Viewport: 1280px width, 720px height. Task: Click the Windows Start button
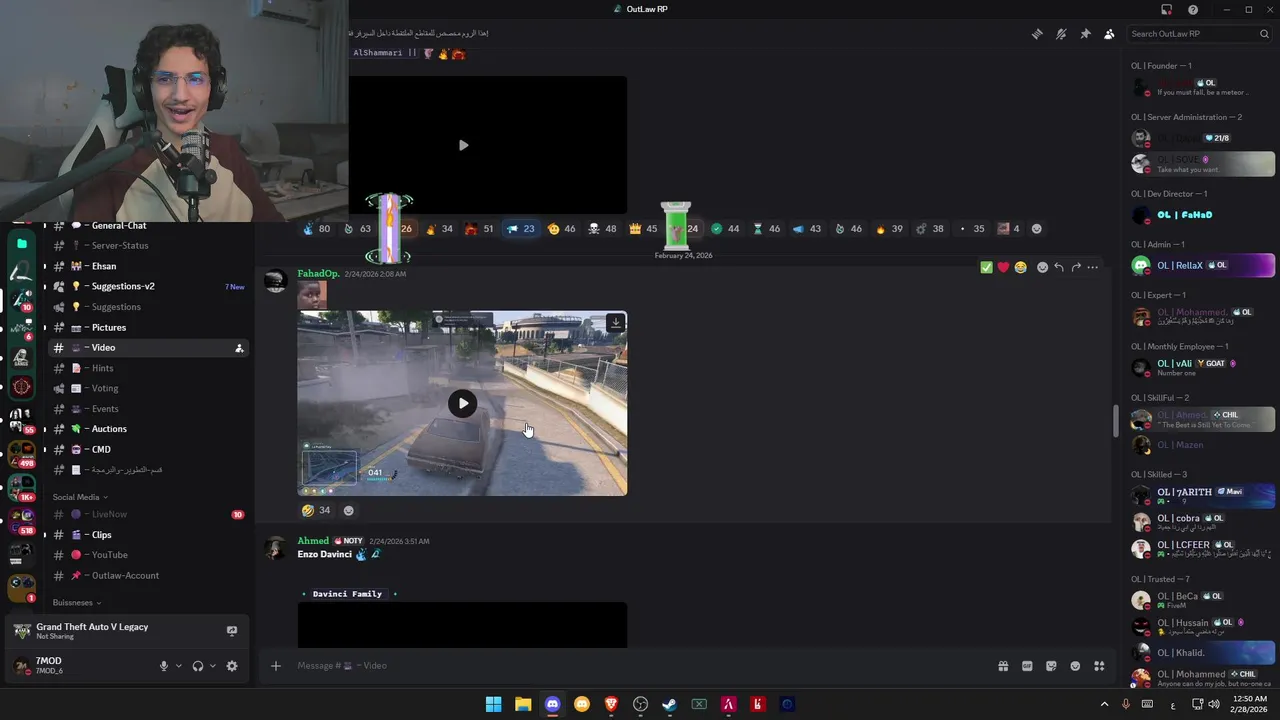point(493,704)
